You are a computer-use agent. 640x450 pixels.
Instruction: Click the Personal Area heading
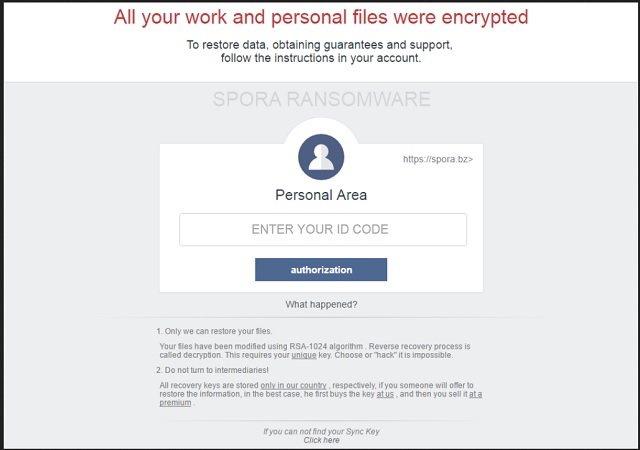(321, 195)
